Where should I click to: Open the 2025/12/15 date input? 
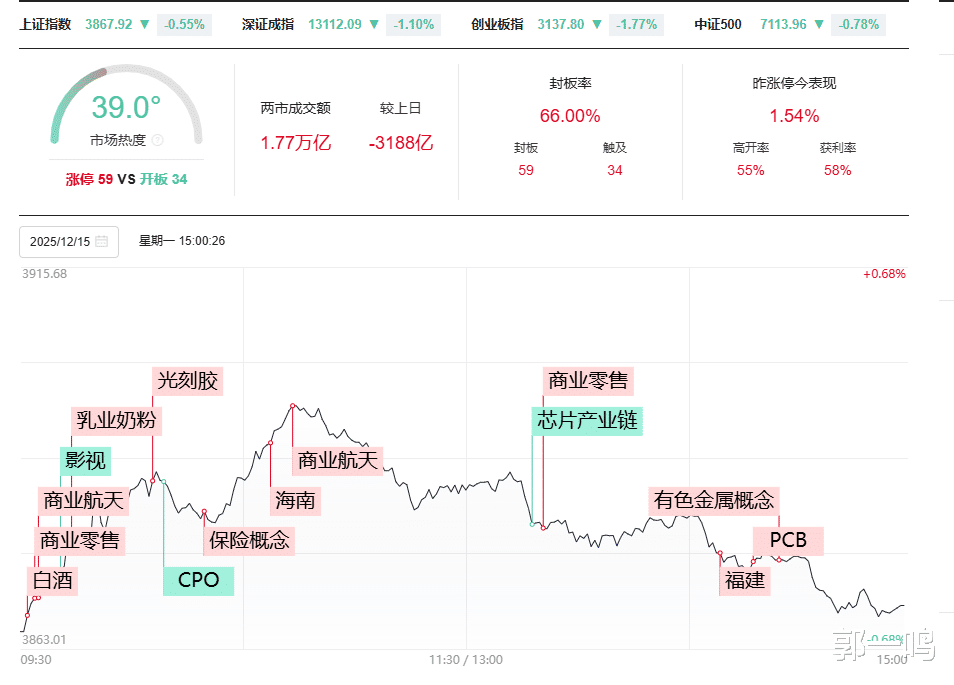(60, 241)
